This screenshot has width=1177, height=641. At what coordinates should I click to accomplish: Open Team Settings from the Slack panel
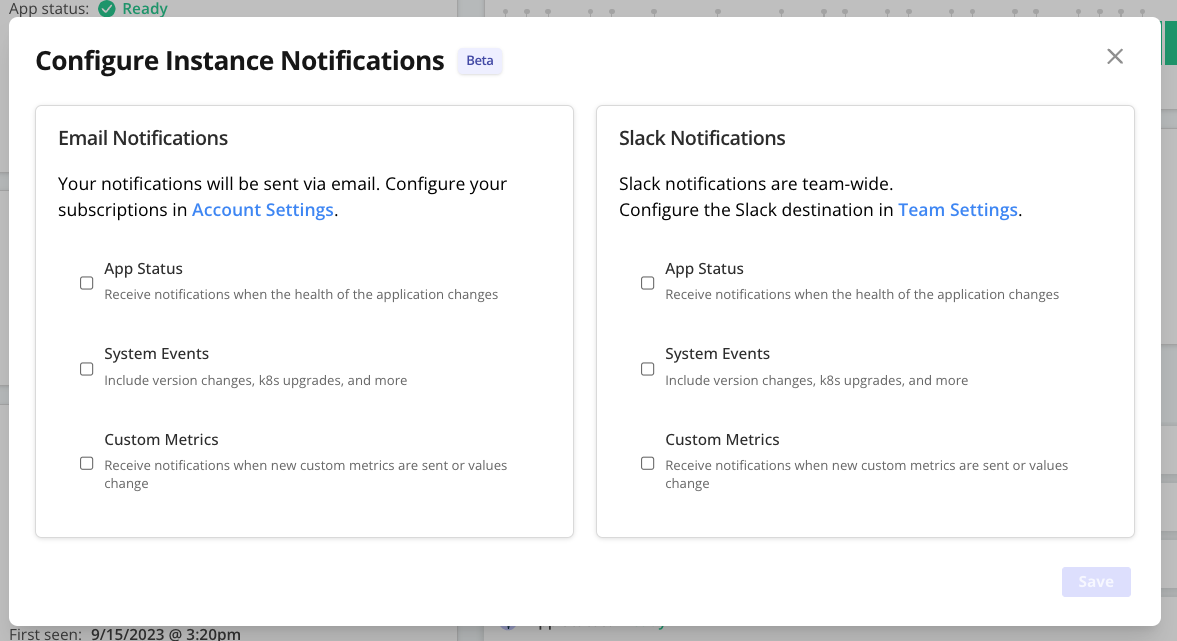[957, 210]
